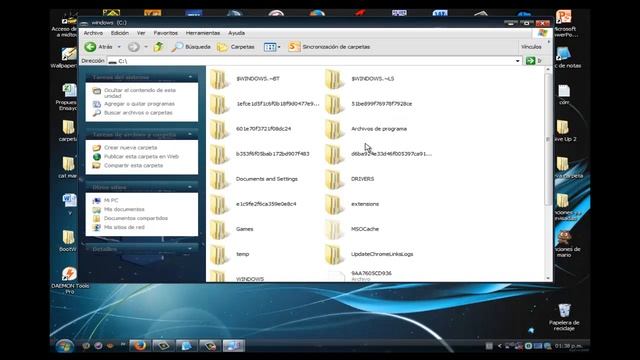The image size is (640, 360).
Task: Open the Ver menu
Action: coord(141,33)
